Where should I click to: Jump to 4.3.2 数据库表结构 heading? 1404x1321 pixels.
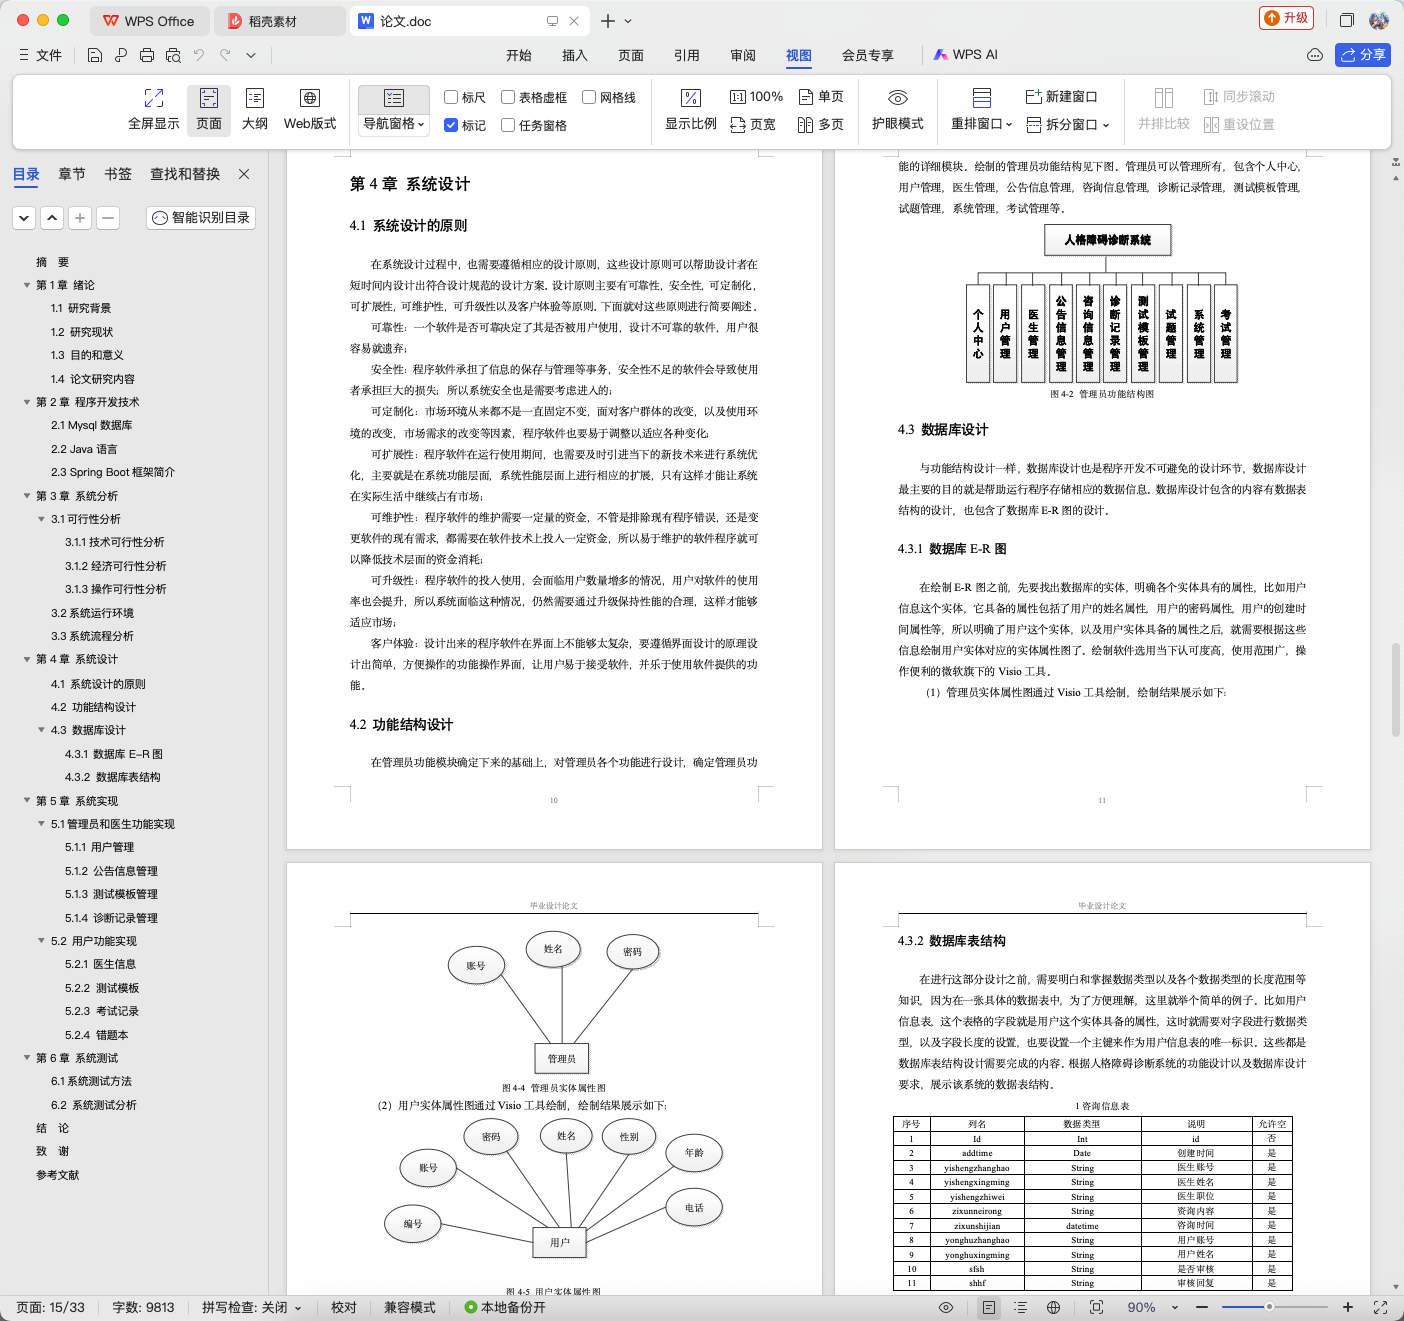pos(113,777)
